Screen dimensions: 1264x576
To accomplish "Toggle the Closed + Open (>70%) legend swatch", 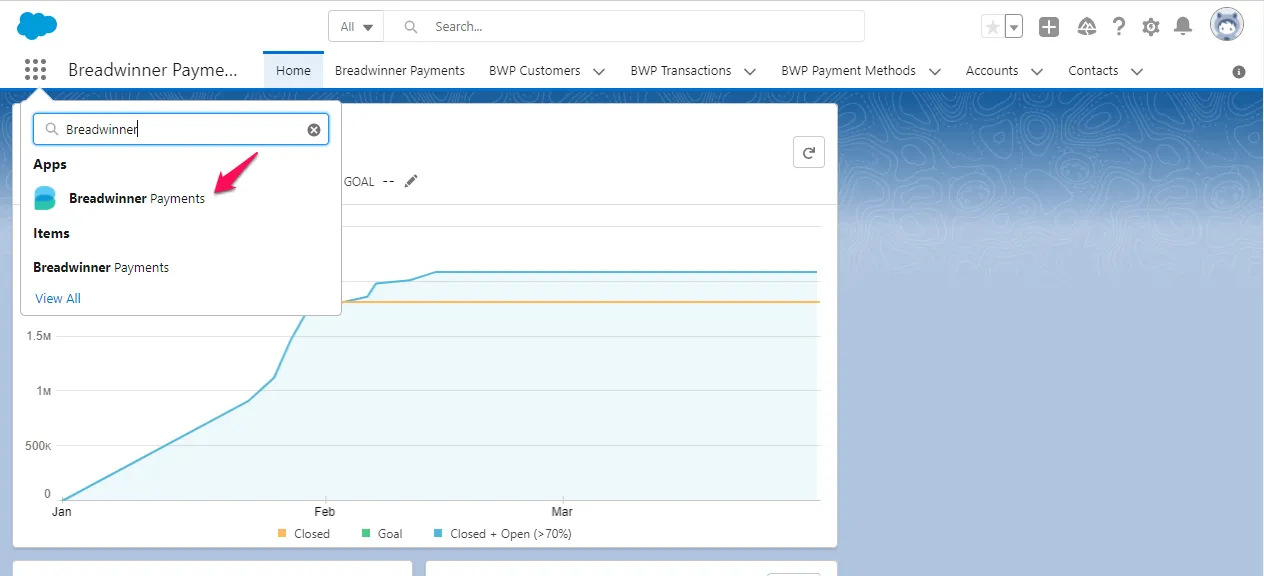I will click(x=438, y=534).
